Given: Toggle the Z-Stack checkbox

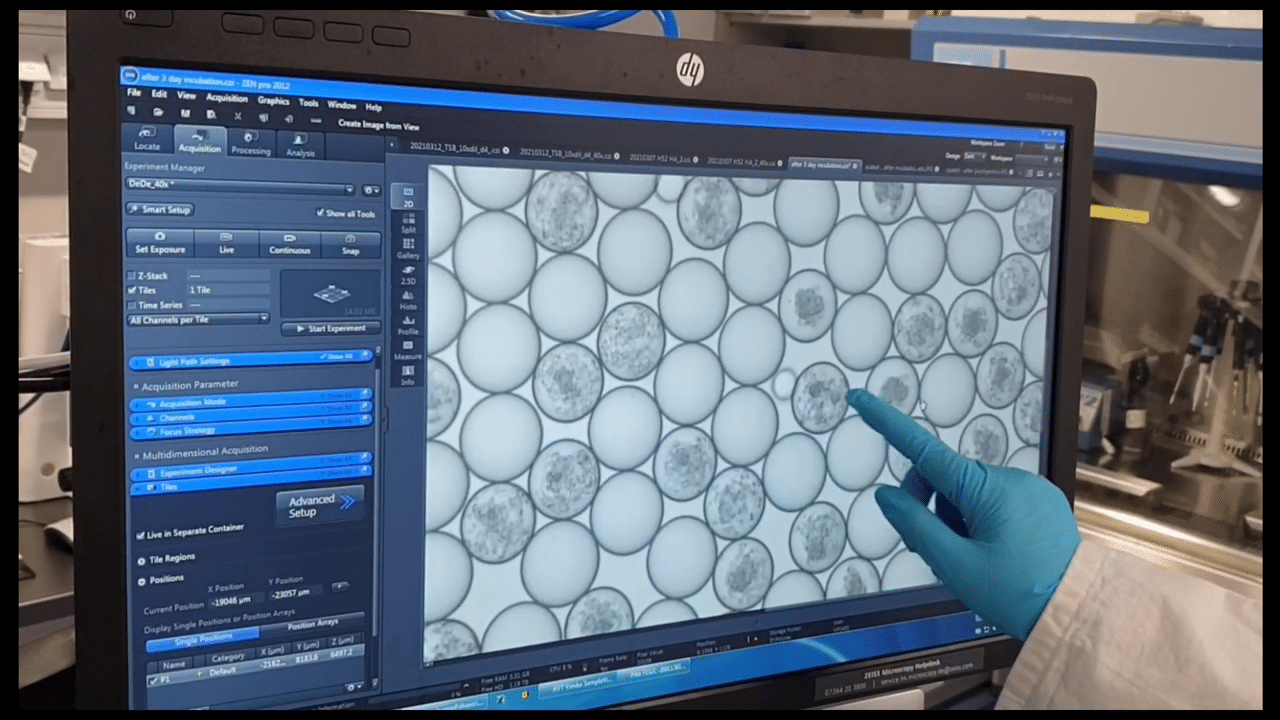Looking at the screenshot, I should (x=131, y=275).
